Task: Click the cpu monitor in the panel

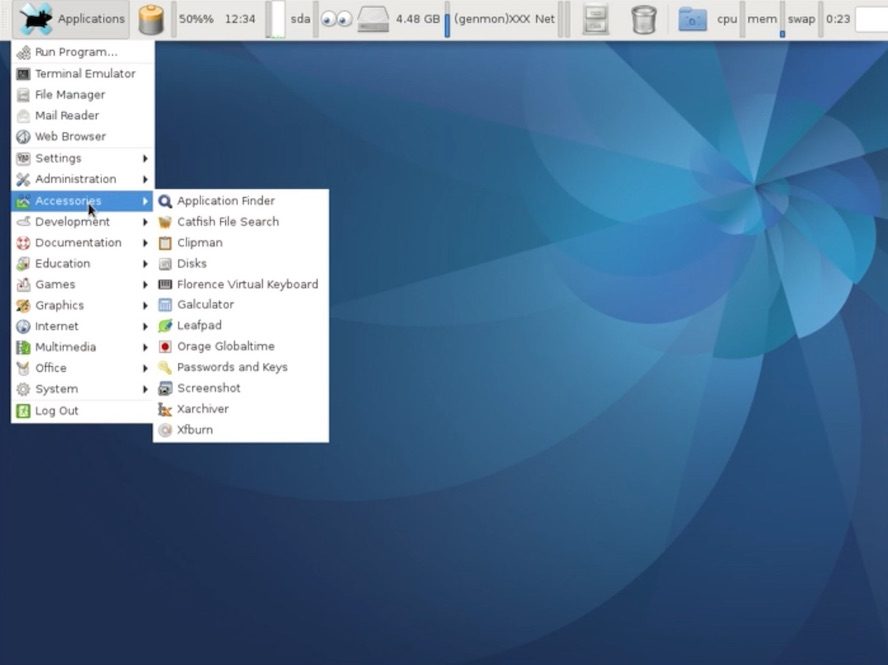Action: (x=727, y=19)
